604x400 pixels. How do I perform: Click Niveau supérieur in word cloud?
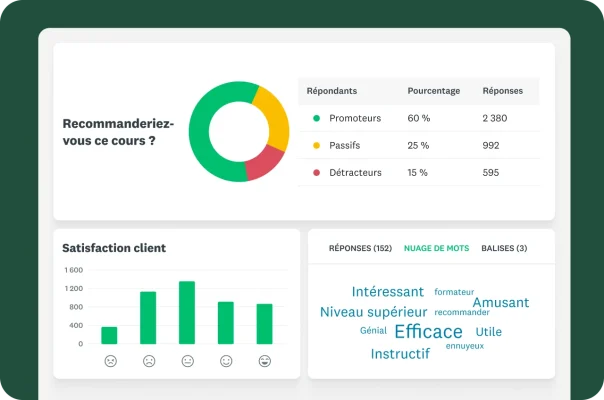tap(374, 312)
